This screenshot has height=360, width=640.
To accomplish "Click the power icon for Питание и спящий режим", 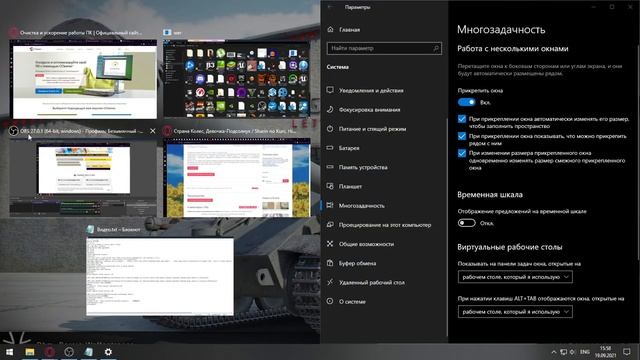I will point(330,129).
